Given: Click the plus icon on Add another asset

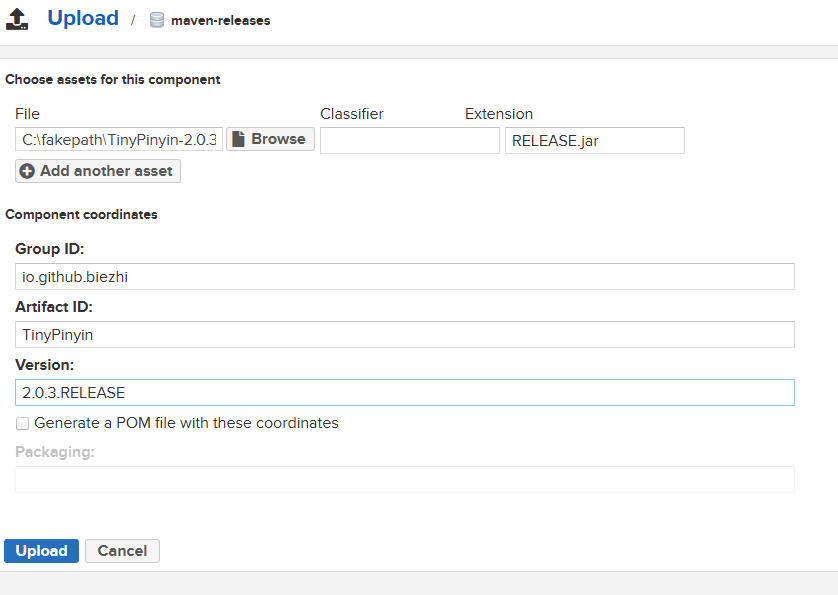Looking at the screenshot, I should coord(27,171).
